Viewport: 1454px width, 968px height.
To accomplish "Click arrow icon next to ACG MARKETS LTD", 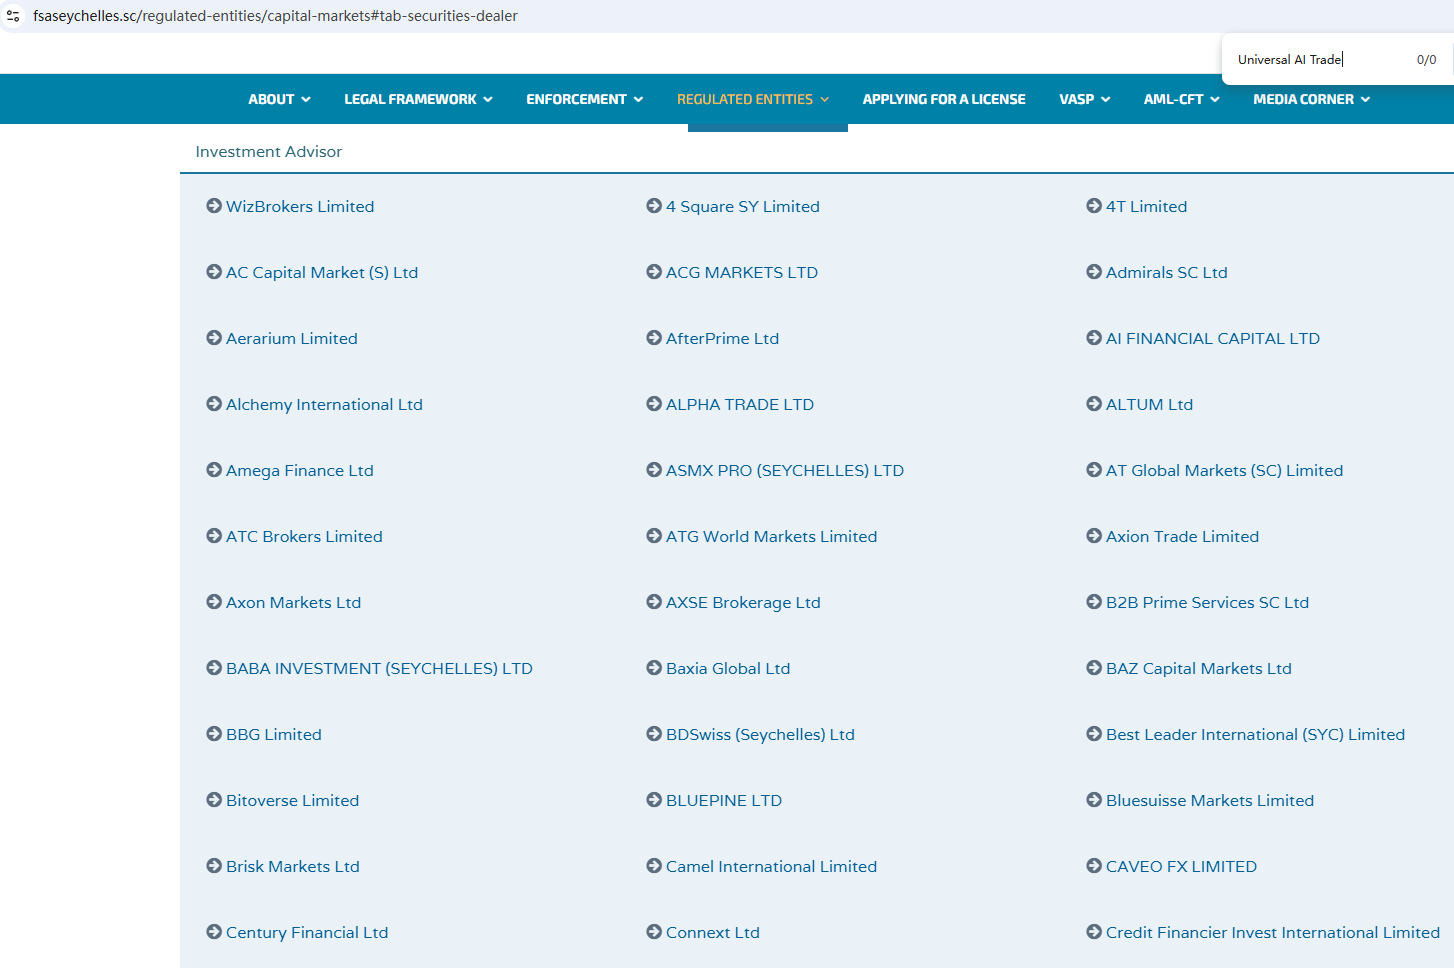I will [654, 272].
